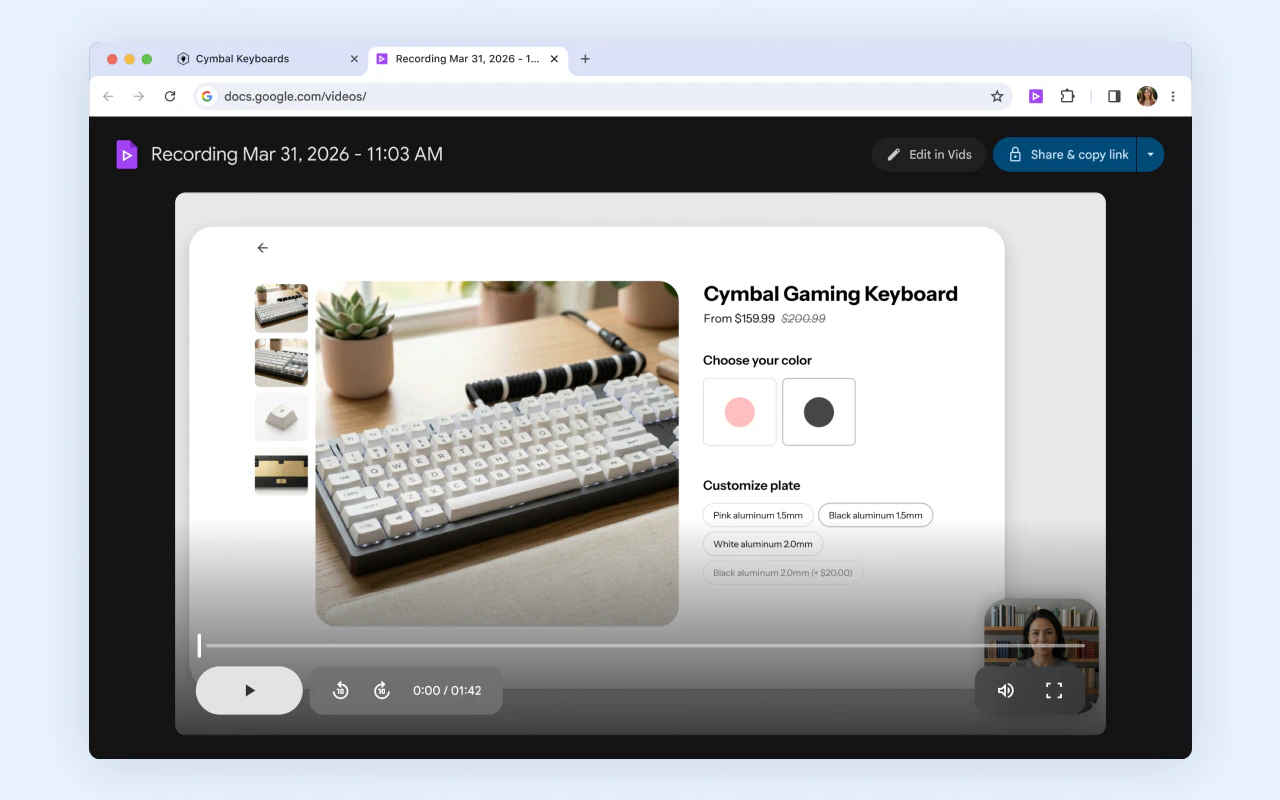Go back in browser history
Screen dimensions: 1280x800
point(108,96)
